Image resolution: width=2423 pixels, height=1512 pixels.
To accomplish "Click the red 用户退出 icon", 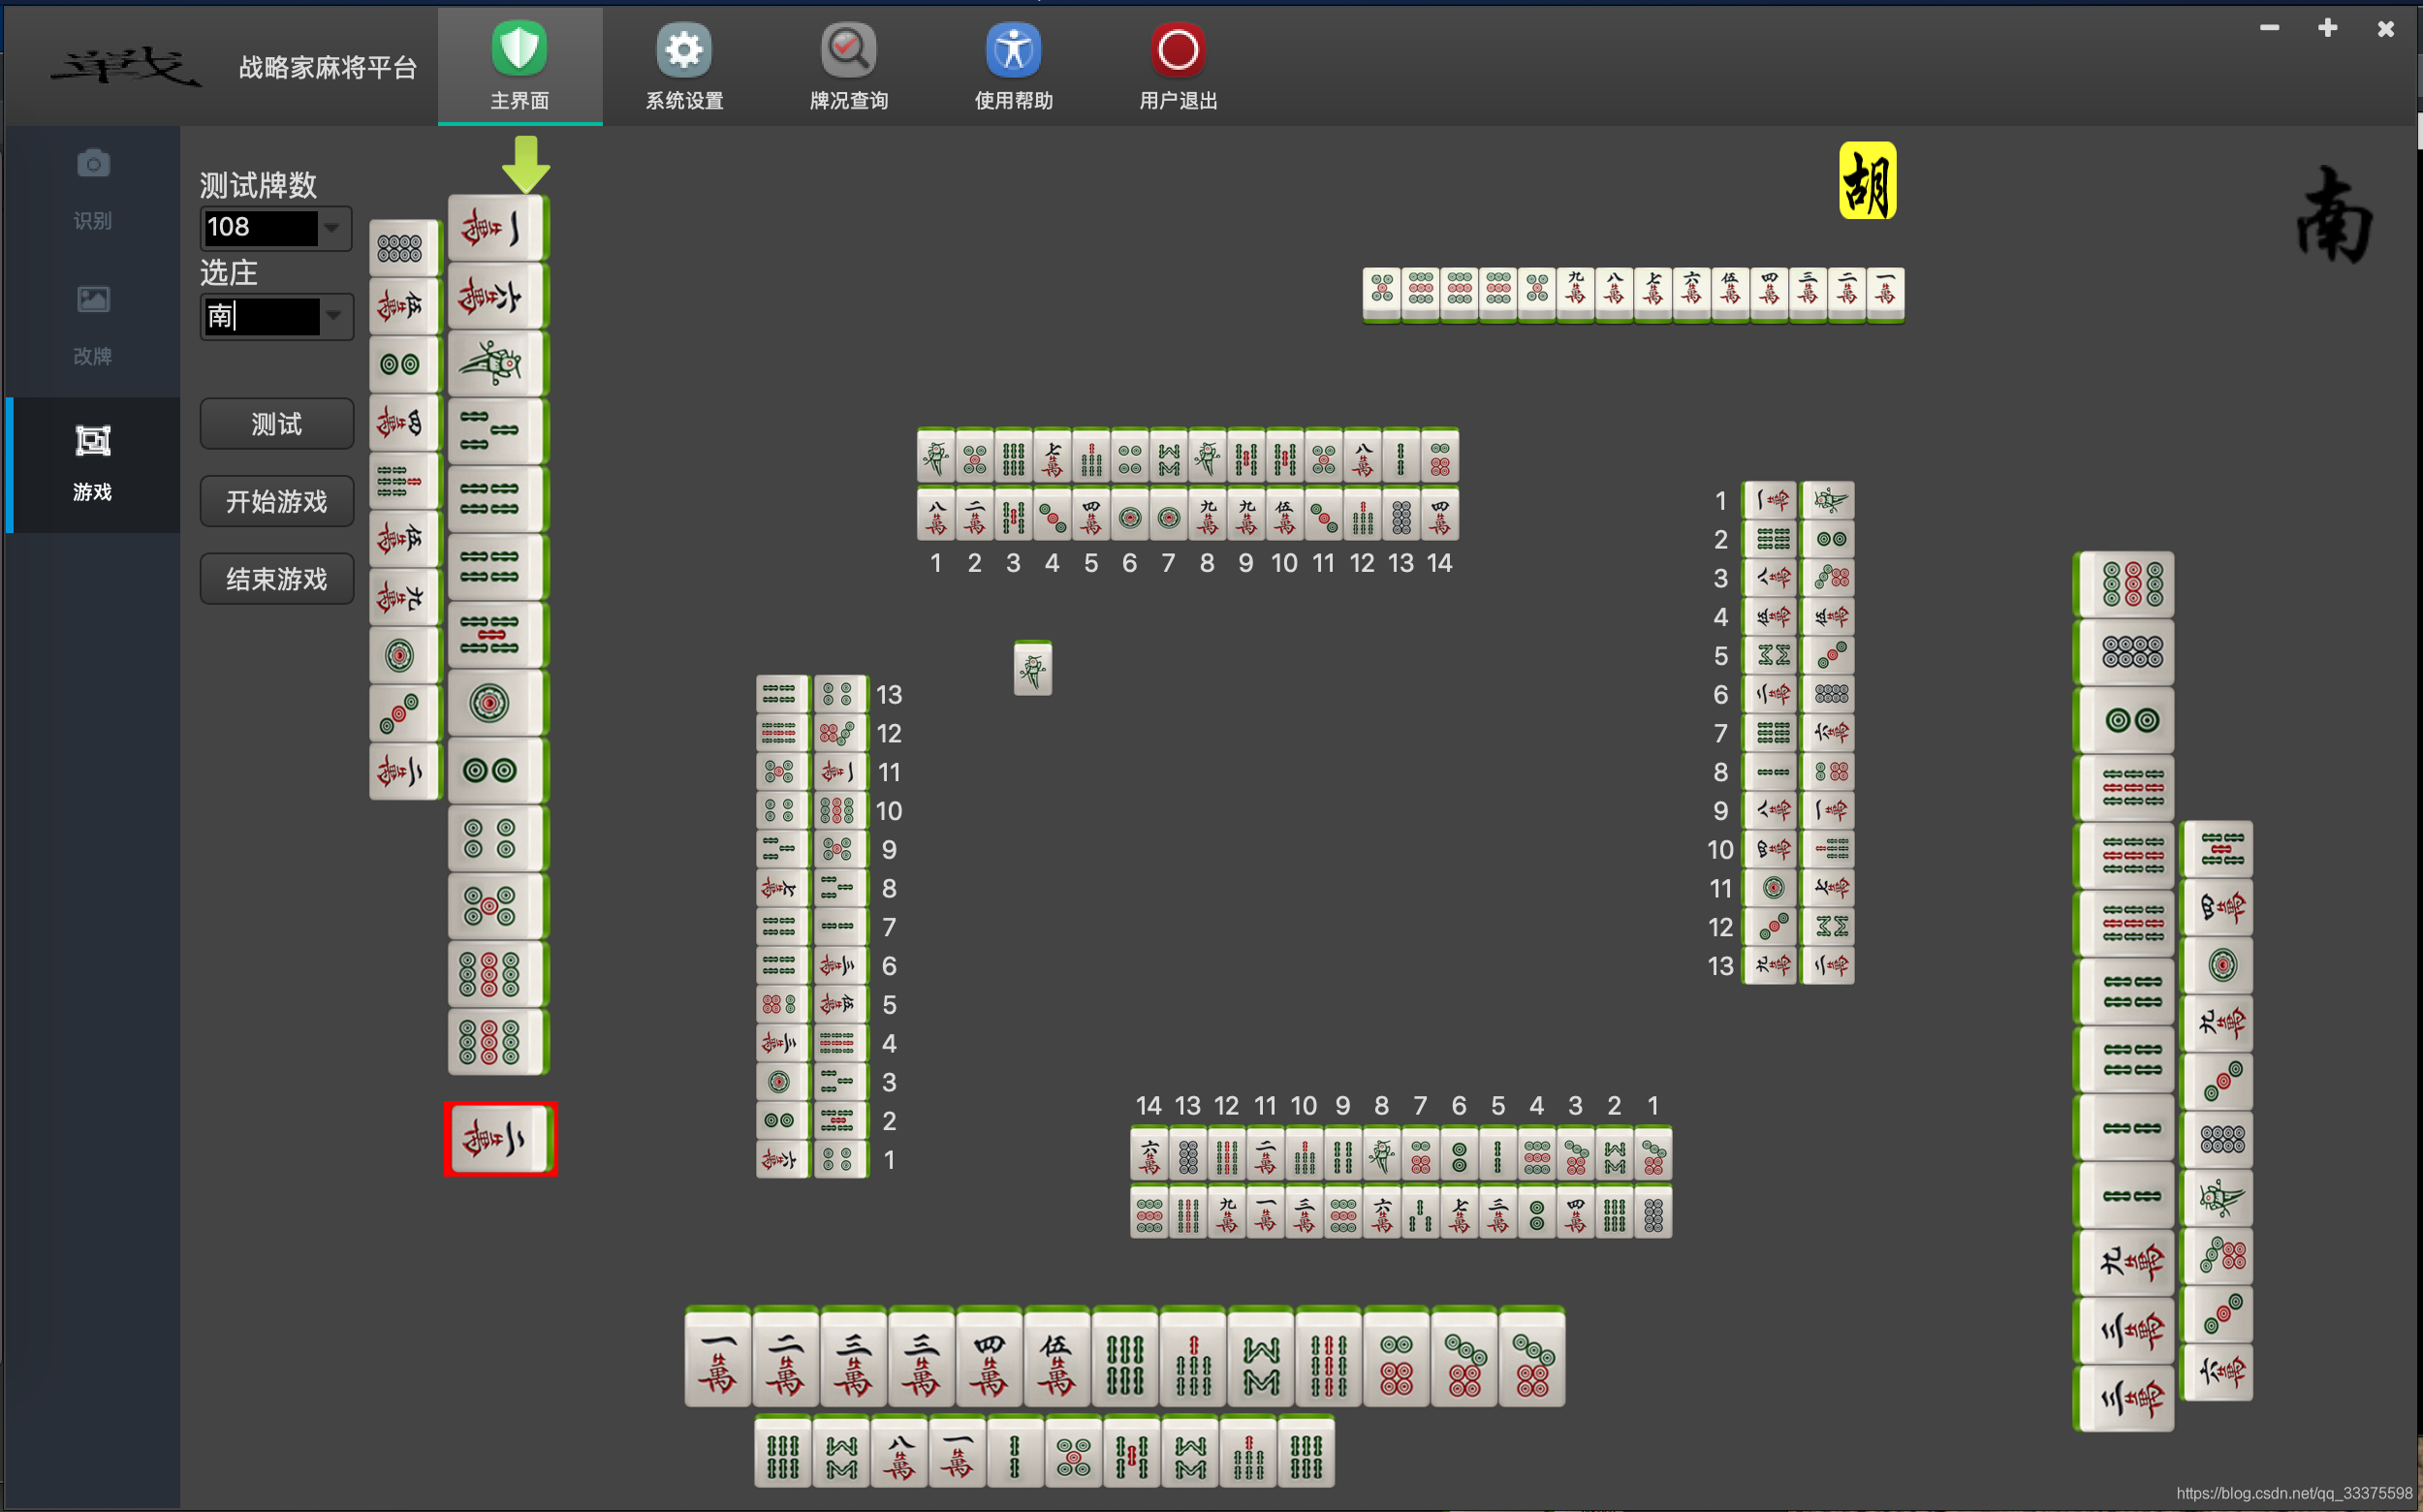I will [x=1178, y=50].
